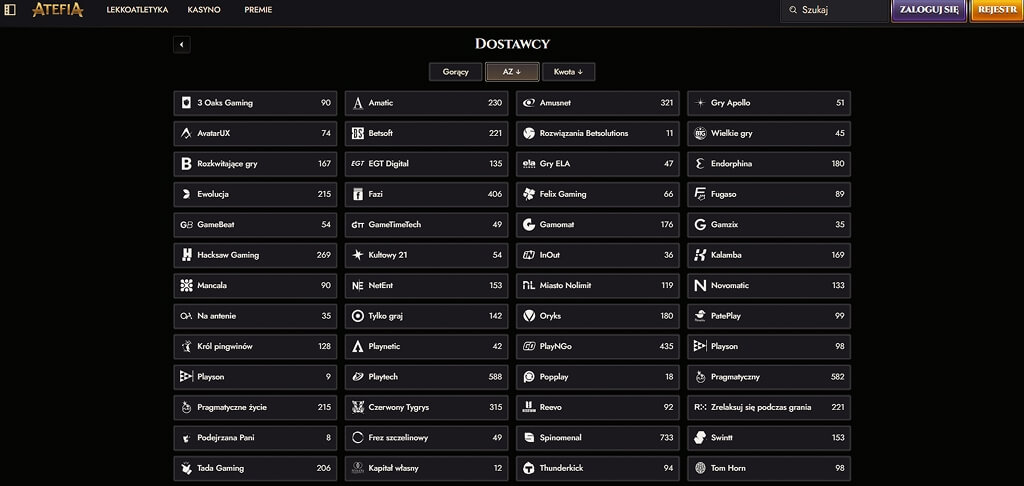Open the NetEnt provider

426,285
